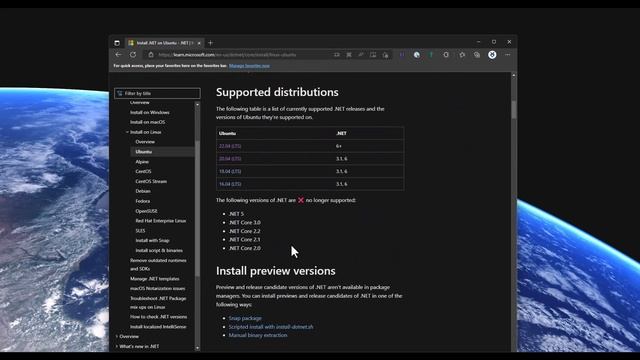Open the 22.04 (LTS) Ubuntu link
640x360 pixels.
click(230, 146)
